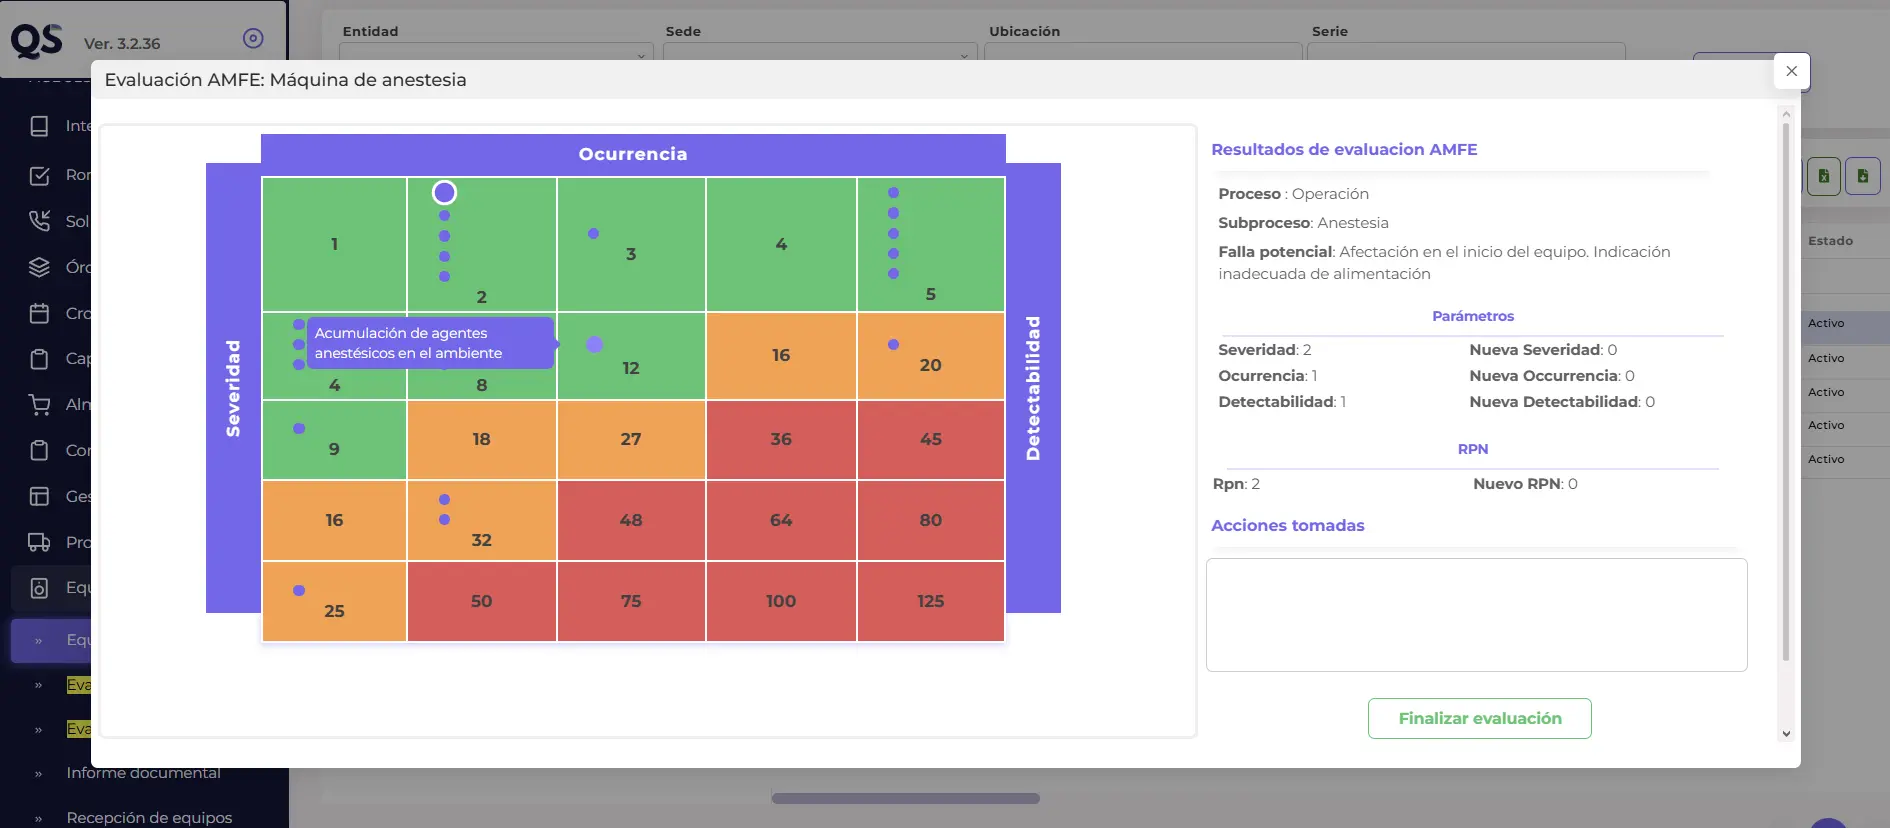1890x828 pixels.
Task: Open the equipment device icon in the sidebar
Action: [39, 588]
